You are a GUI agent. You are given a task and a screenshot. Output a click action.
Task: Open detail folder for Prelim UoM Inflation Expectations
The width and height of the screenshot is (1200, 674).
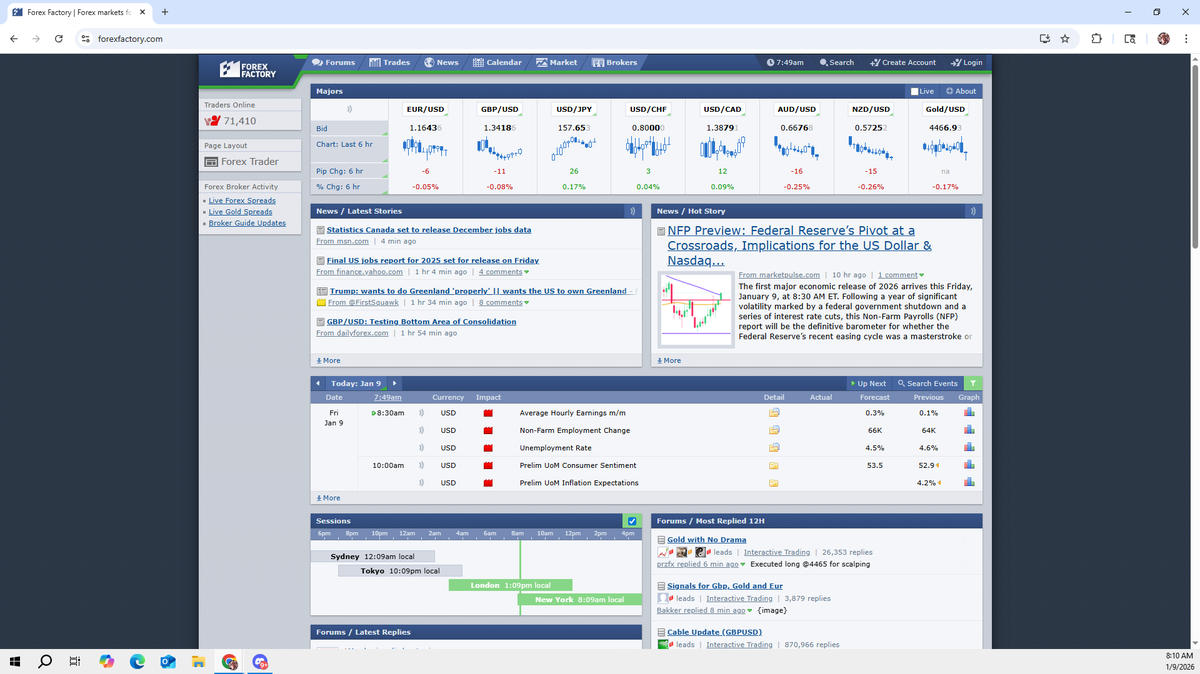click(x=773, y=483)
